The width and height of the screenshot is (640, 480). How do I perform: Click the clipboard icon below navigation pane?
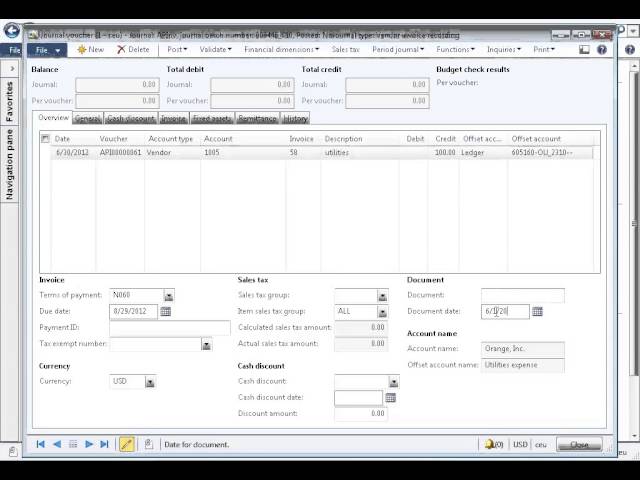click(x=13, y=452)
